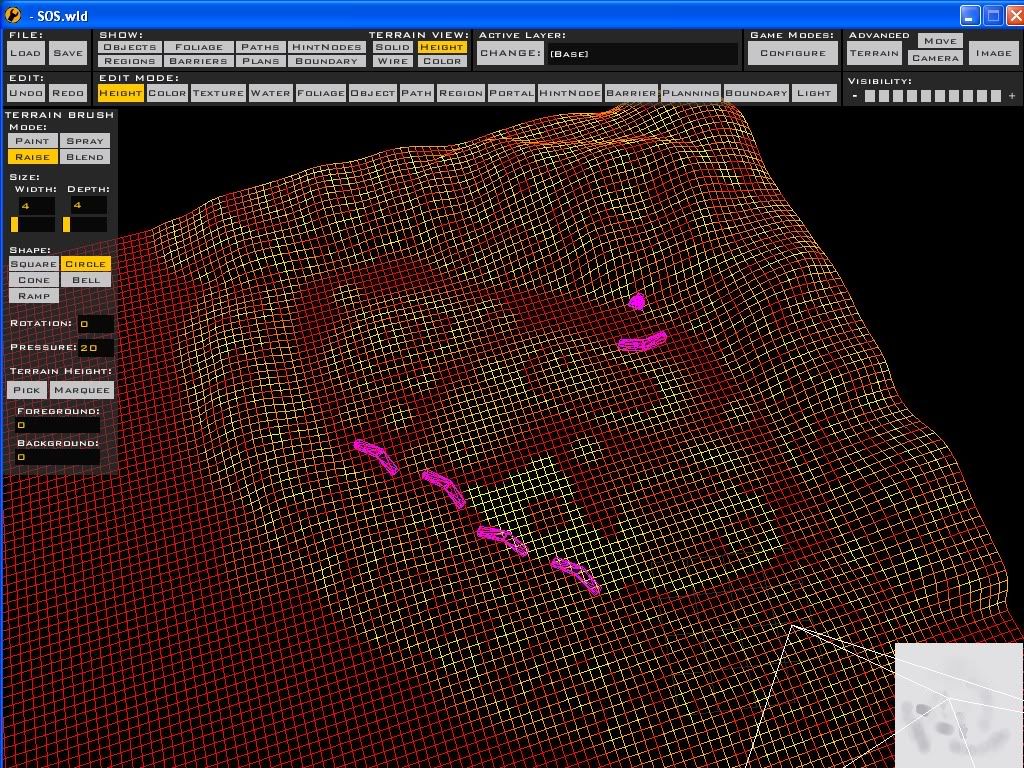Open the Advanced Camera settings
This screenshot has height=768, width=1024.
935,58
